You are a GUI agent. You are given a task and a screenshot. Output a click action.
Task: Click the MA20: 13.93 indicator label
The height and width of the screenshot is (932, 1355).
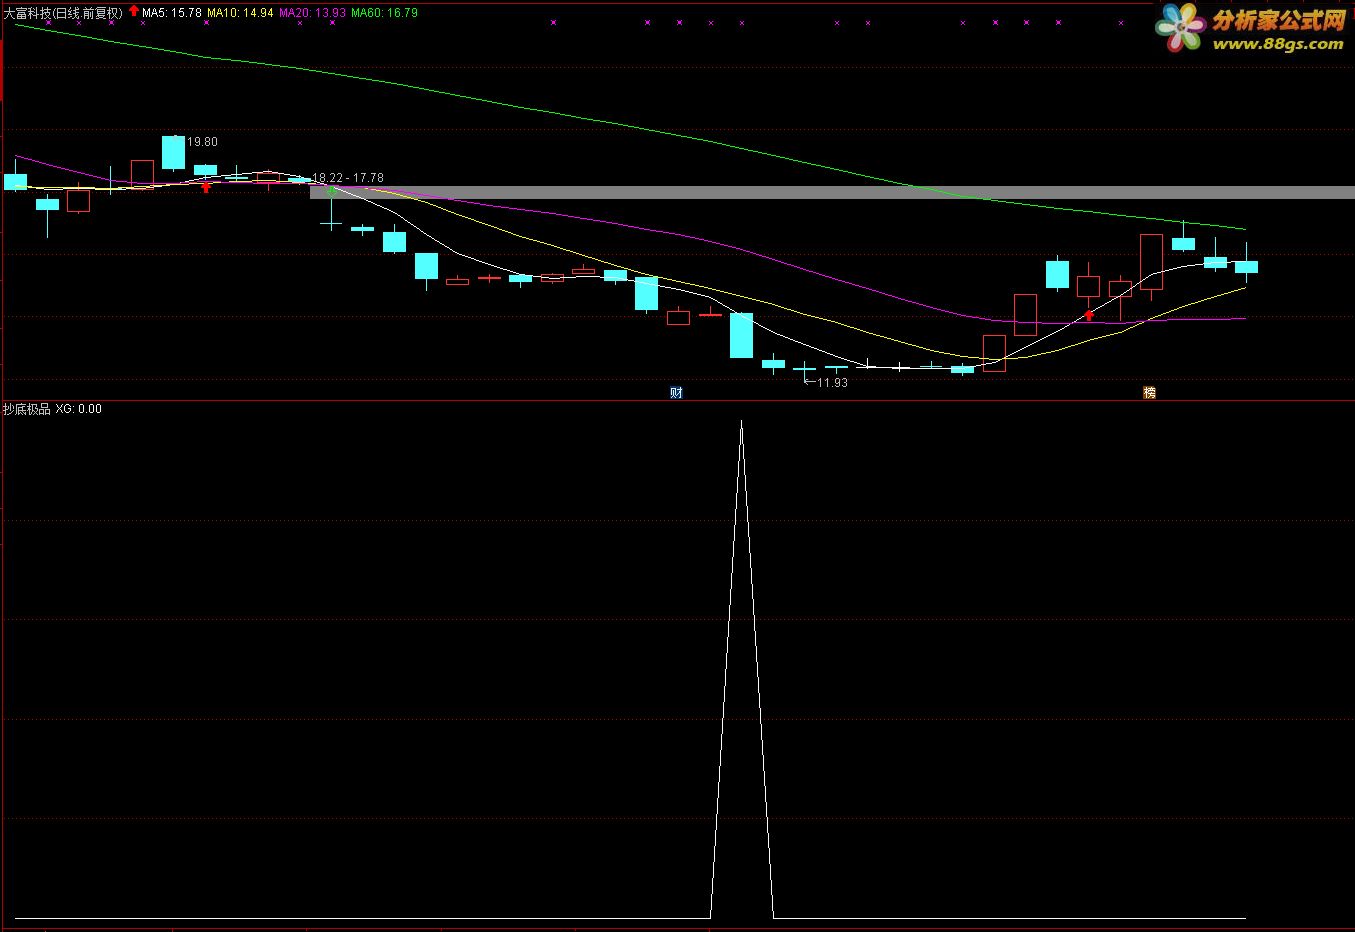coord(313,13)
